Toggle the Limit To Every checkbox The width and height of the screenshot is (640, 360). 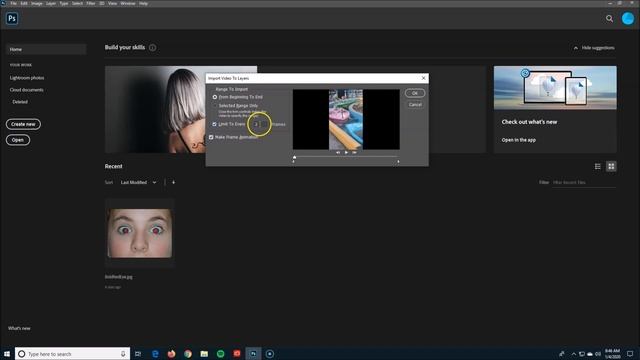coord(214,124)
